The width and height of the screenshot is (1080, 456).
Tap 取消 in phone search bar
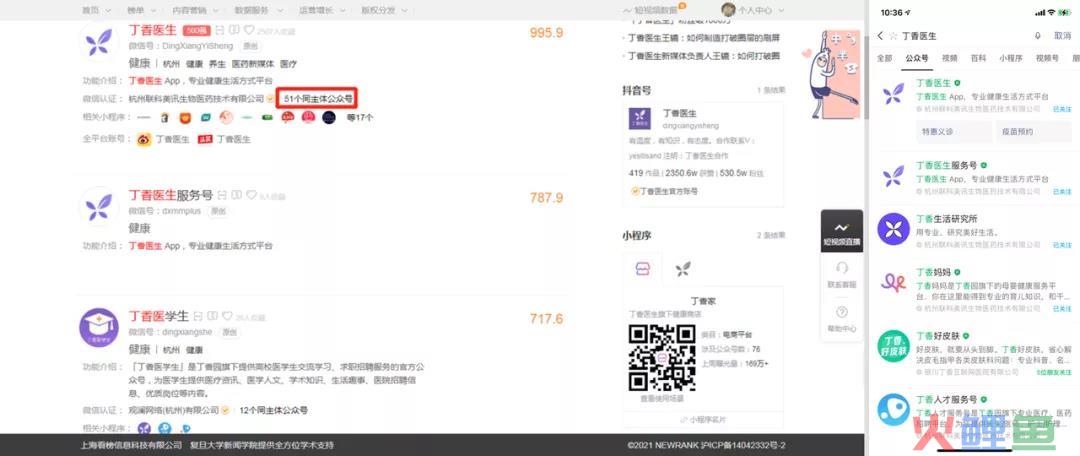1062,36
